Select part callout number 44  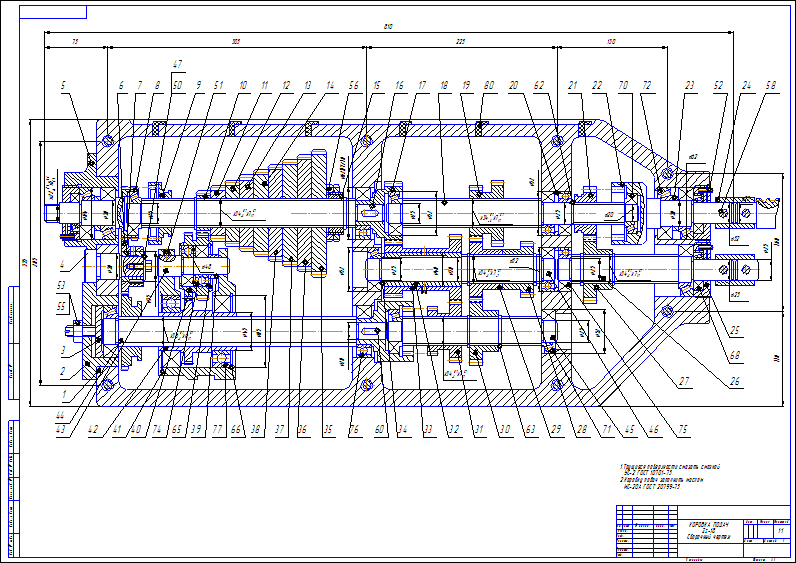coord(60,415)
